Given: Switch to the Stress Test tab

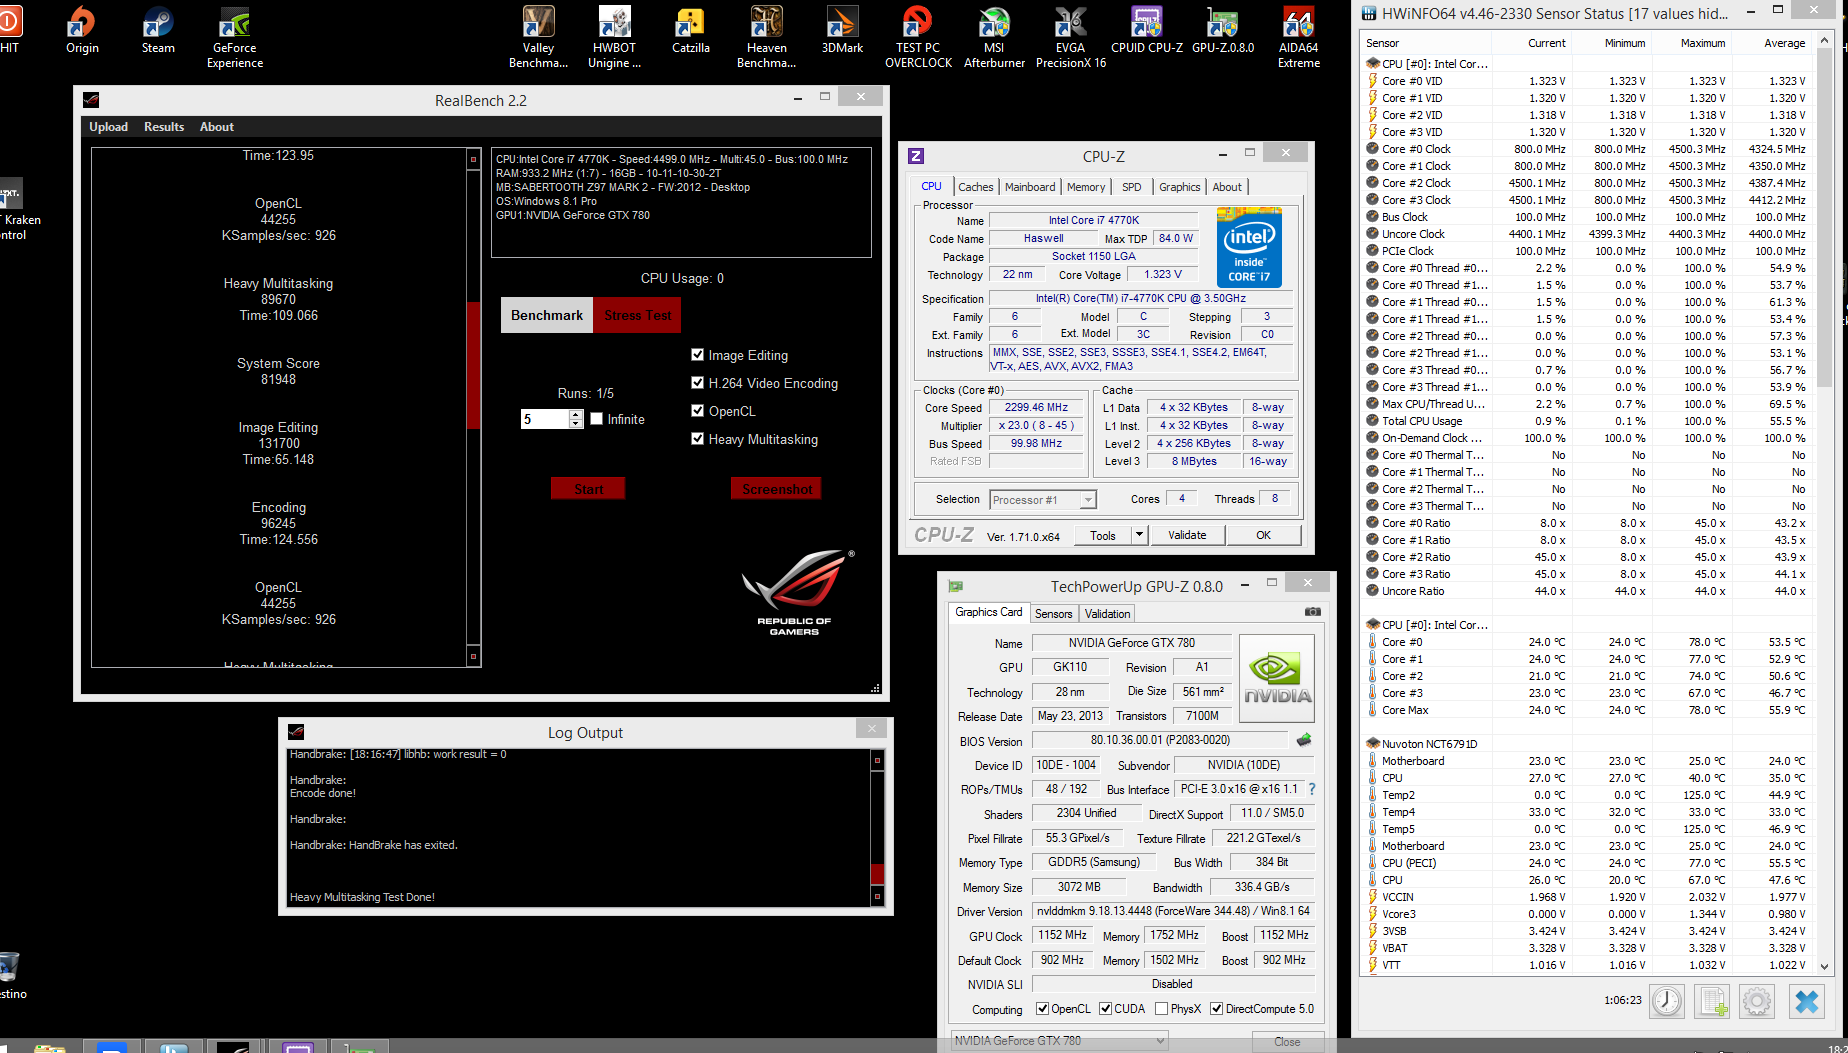Looking at the screenshot, I should tap(637, 315).
